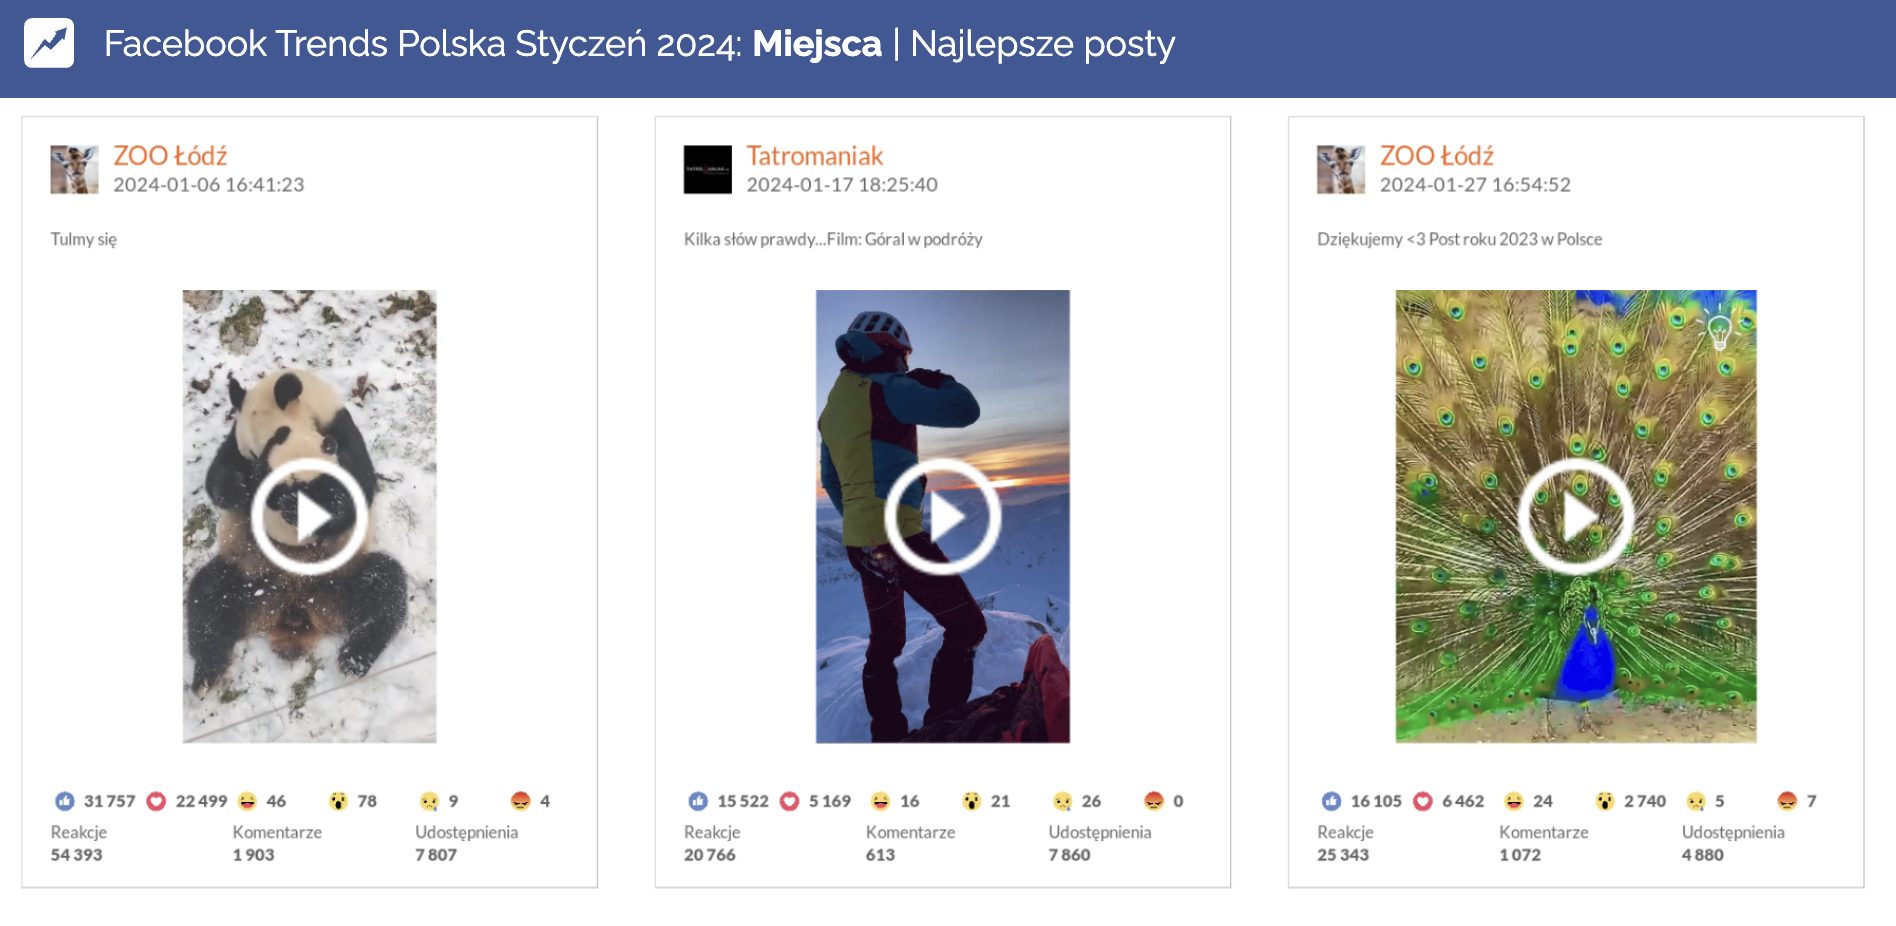The width and height of the screenshot is (1896, 926).
Task: Click the black Tatromaniak profile avatar
Action: 708,169
